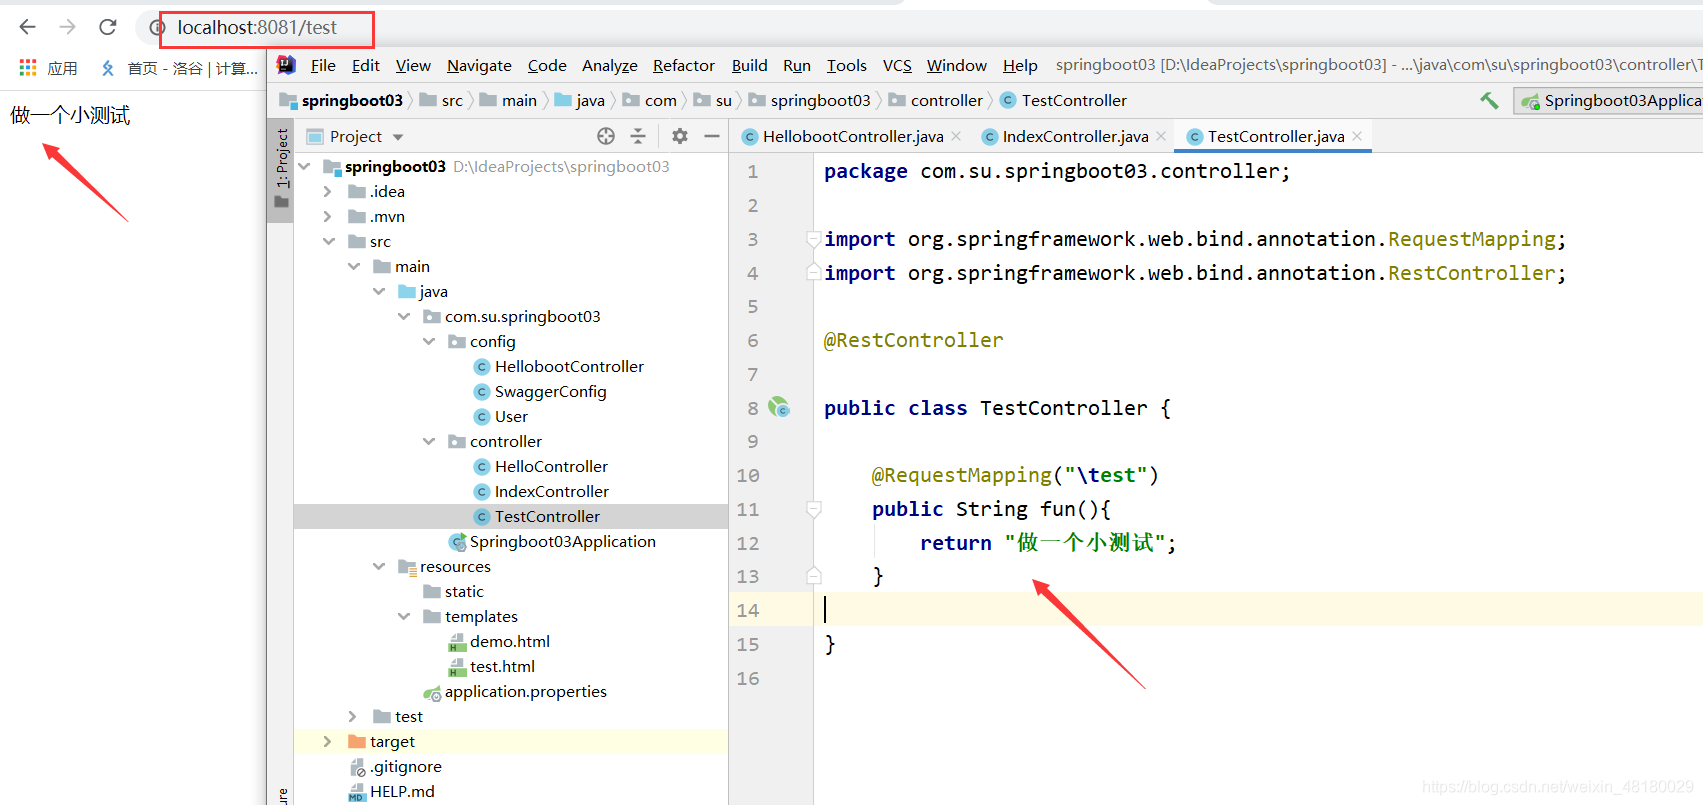This screenshot has height=805, width=1703.
Task: Expand the test folder
Action: (x=353, y=716)
